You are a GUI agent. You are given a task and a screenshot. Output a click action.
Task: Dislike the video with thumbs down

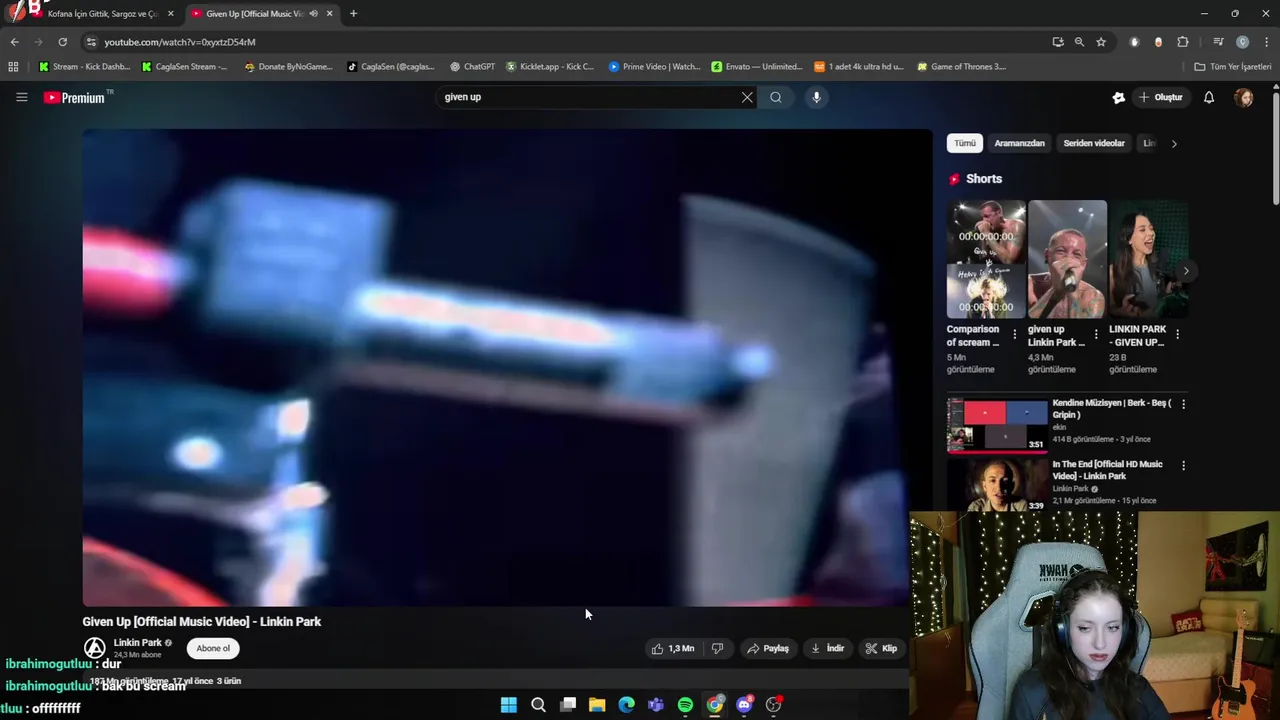pos(717,648)
